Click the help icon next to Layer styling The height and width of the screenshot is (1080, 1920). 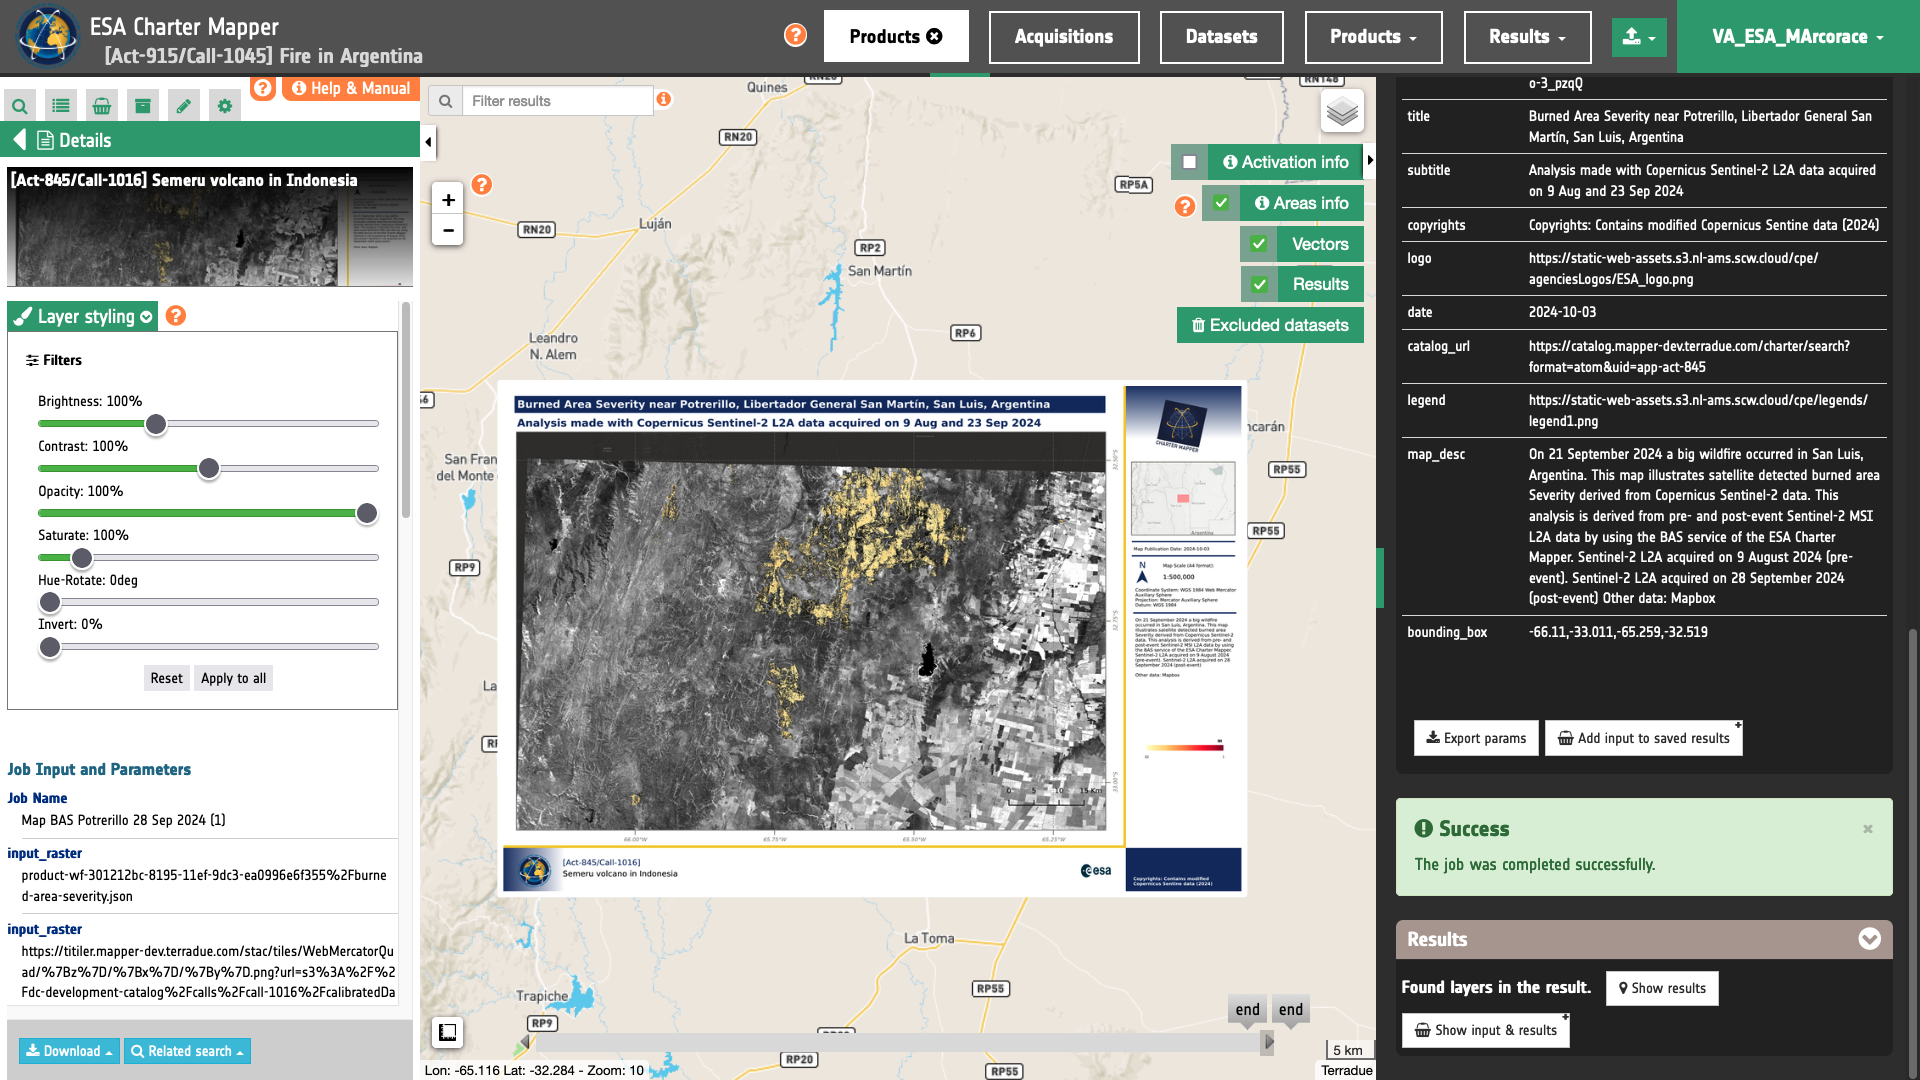(176, 316)
